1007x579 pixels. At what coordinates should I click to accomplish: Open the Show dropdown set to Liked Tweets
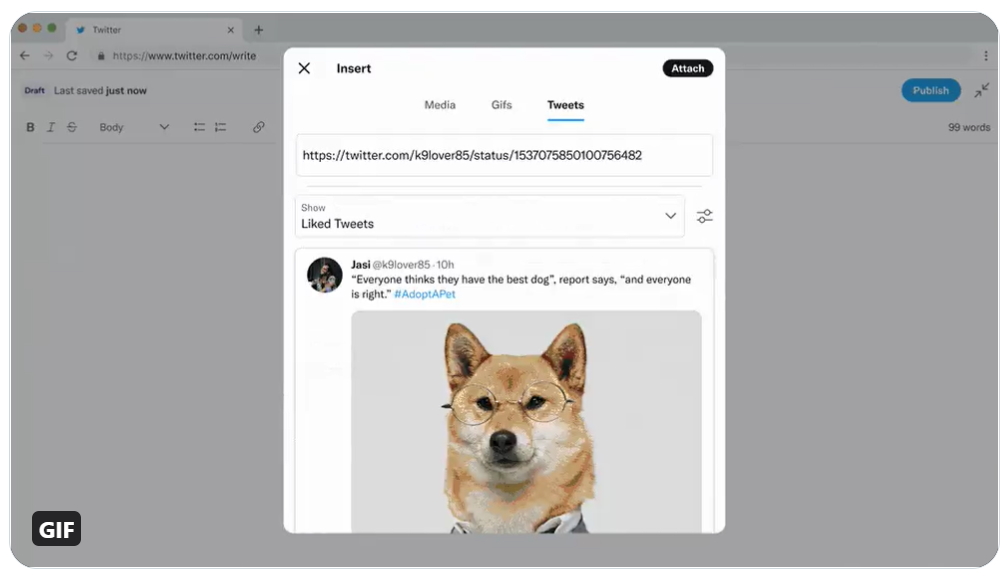pos(489,217)
